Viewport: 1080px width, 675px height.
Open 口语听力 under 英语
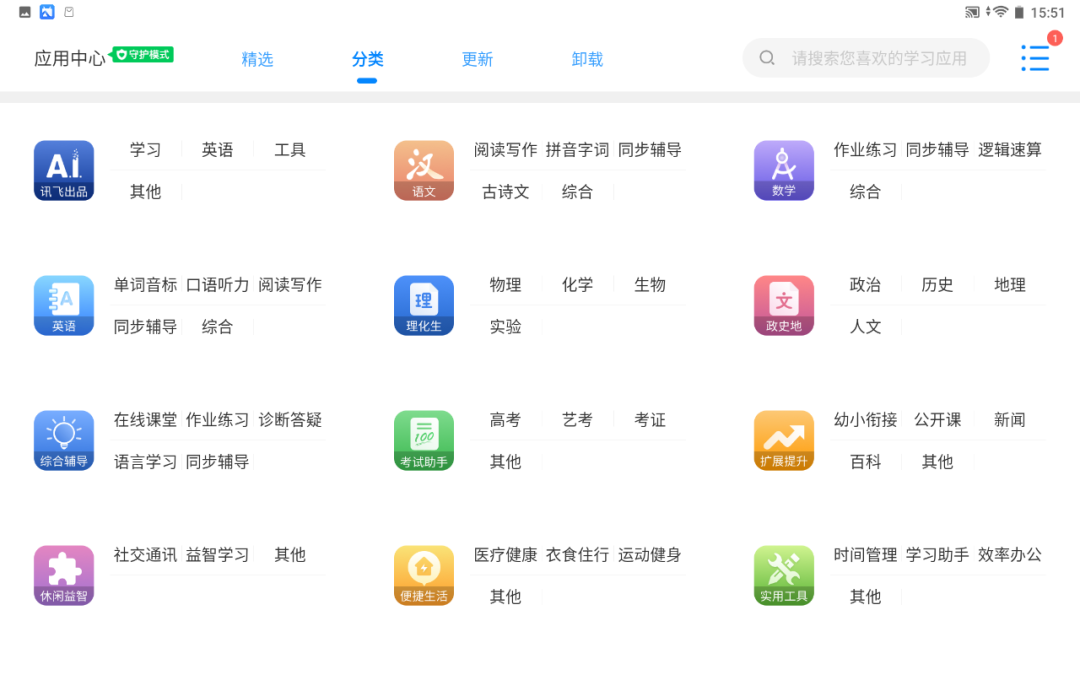coord(218,285)
